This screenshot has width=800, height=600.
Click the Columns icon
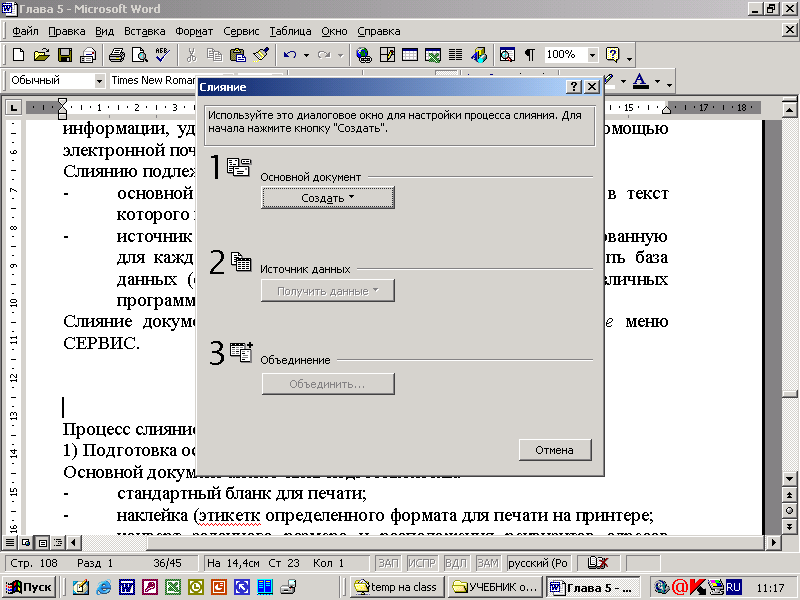(x=456, y=55)
